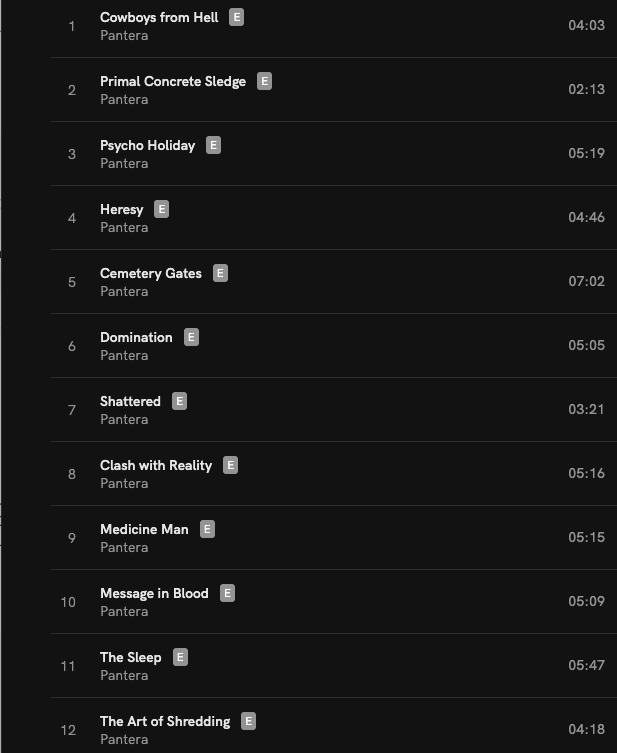
Task: Click the explicit badge beside Domination
Action: pos(191,337)
